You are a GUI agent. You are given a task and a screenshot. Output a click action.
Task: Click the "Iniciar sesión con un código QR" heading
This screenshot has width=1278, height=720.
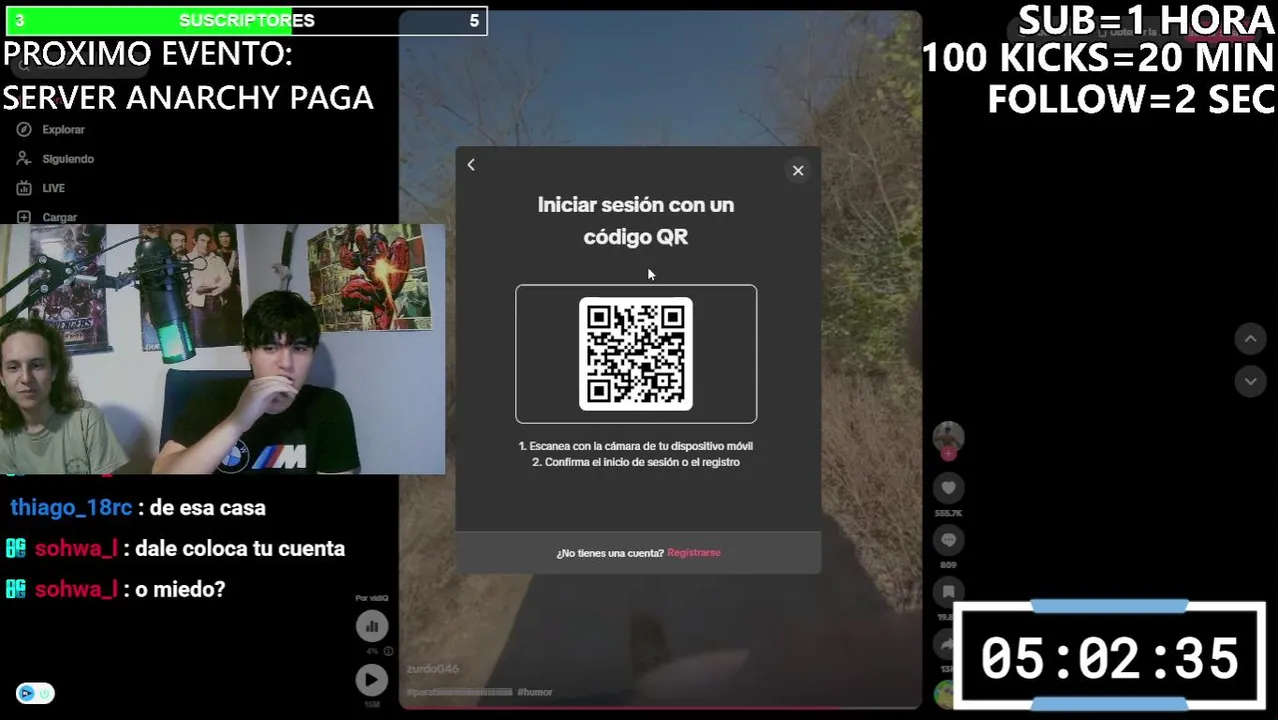[636, 221]
